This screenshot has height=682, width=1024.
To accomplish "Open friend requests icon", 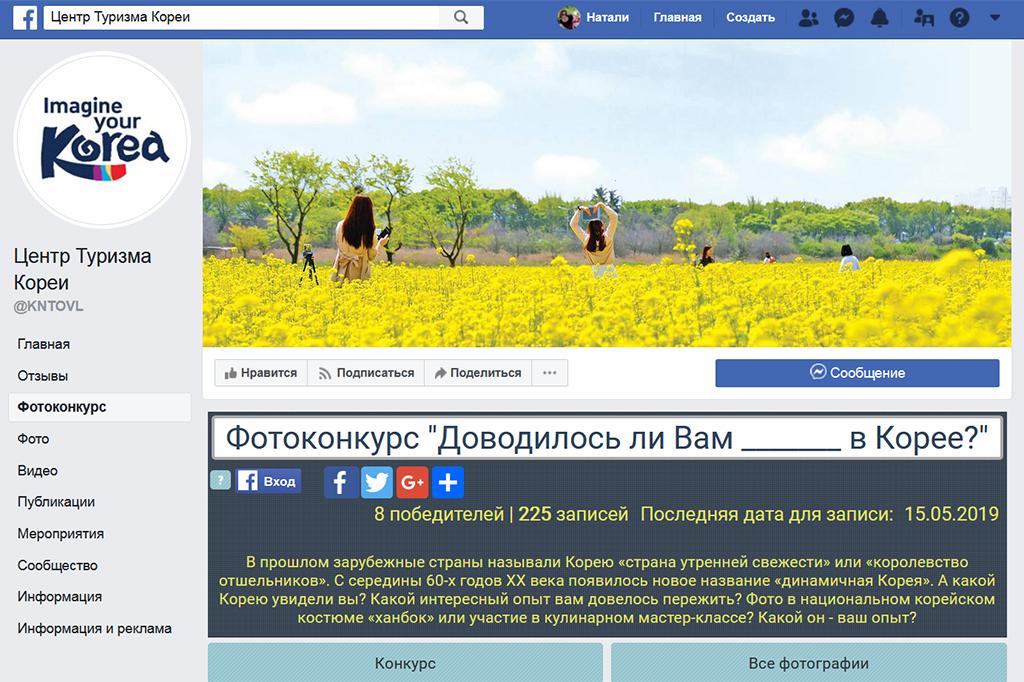I will tap(809, 17).
